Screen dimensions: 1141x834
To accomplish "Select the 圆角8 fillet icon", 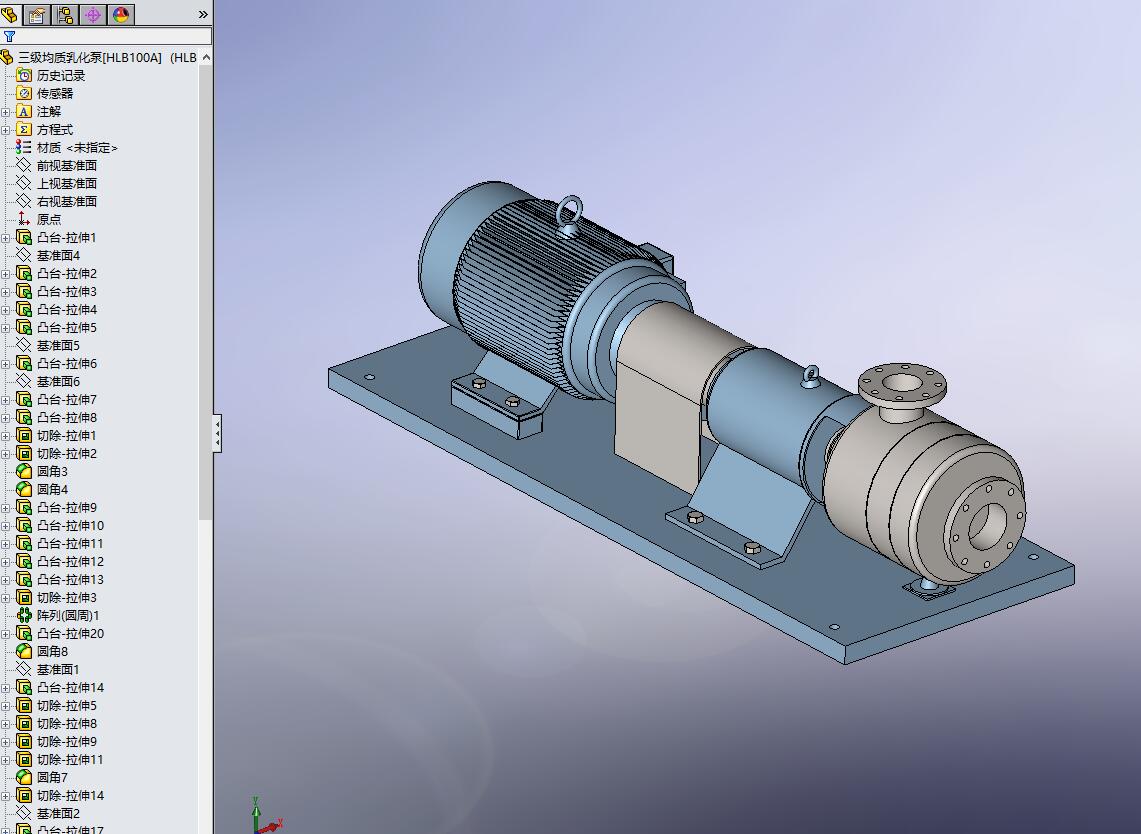I will coord(24,651).
